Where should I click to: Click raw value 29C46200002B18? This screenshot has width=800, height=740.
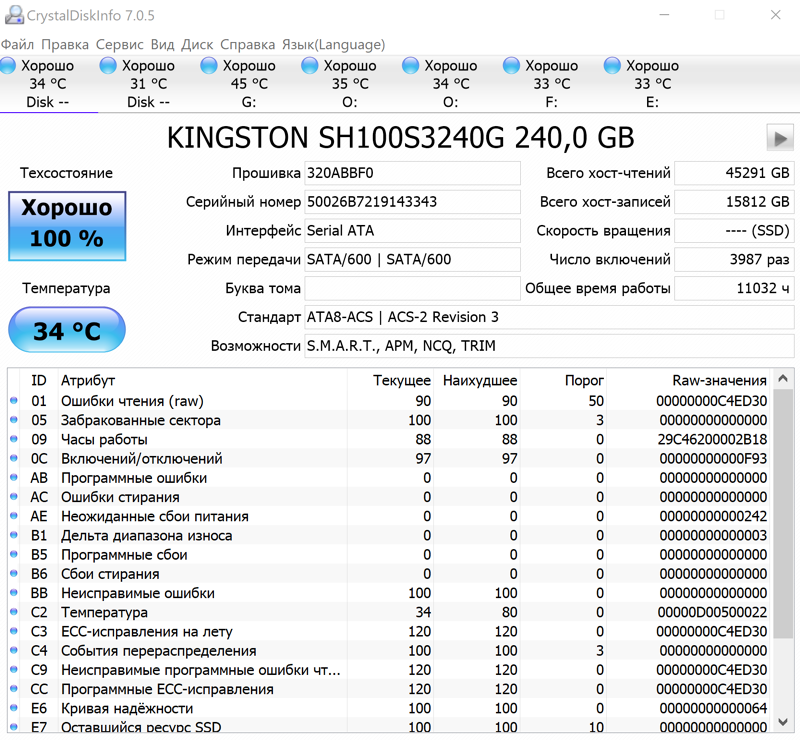pos(712,439)
